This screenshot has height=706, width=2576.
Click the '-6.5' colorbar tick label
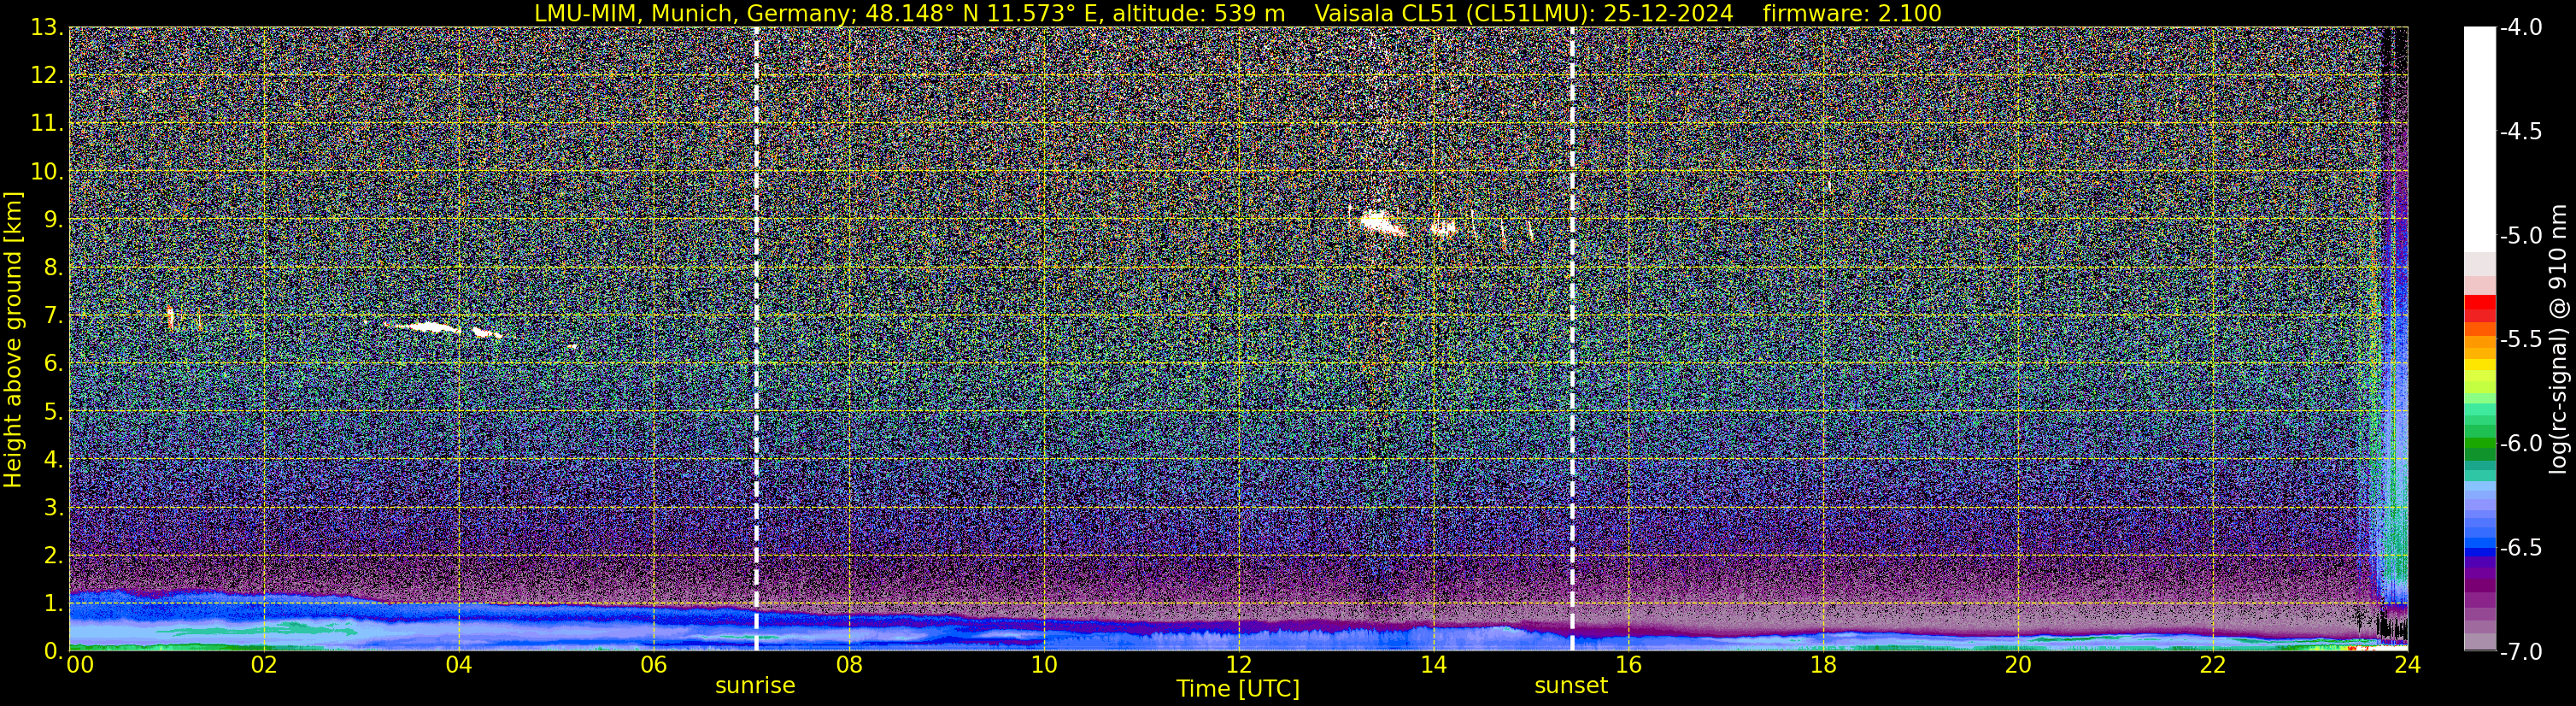(x=2521, y=547)
